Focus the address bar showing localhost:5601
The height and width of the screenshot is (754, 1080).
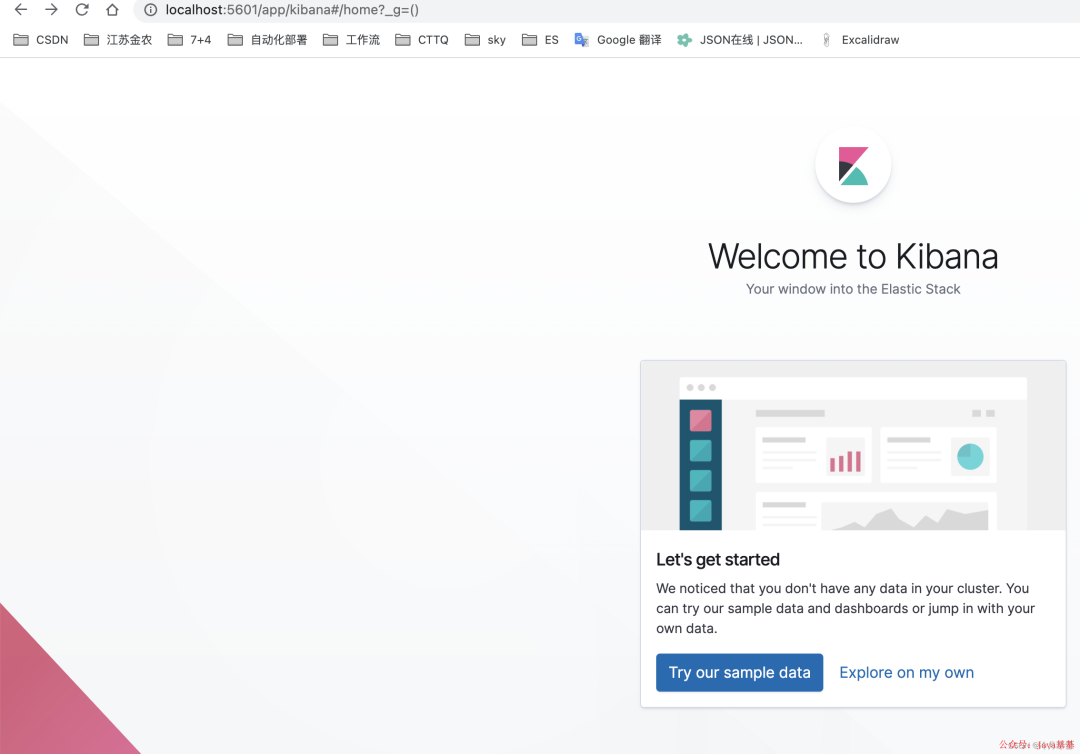(606, 10)
